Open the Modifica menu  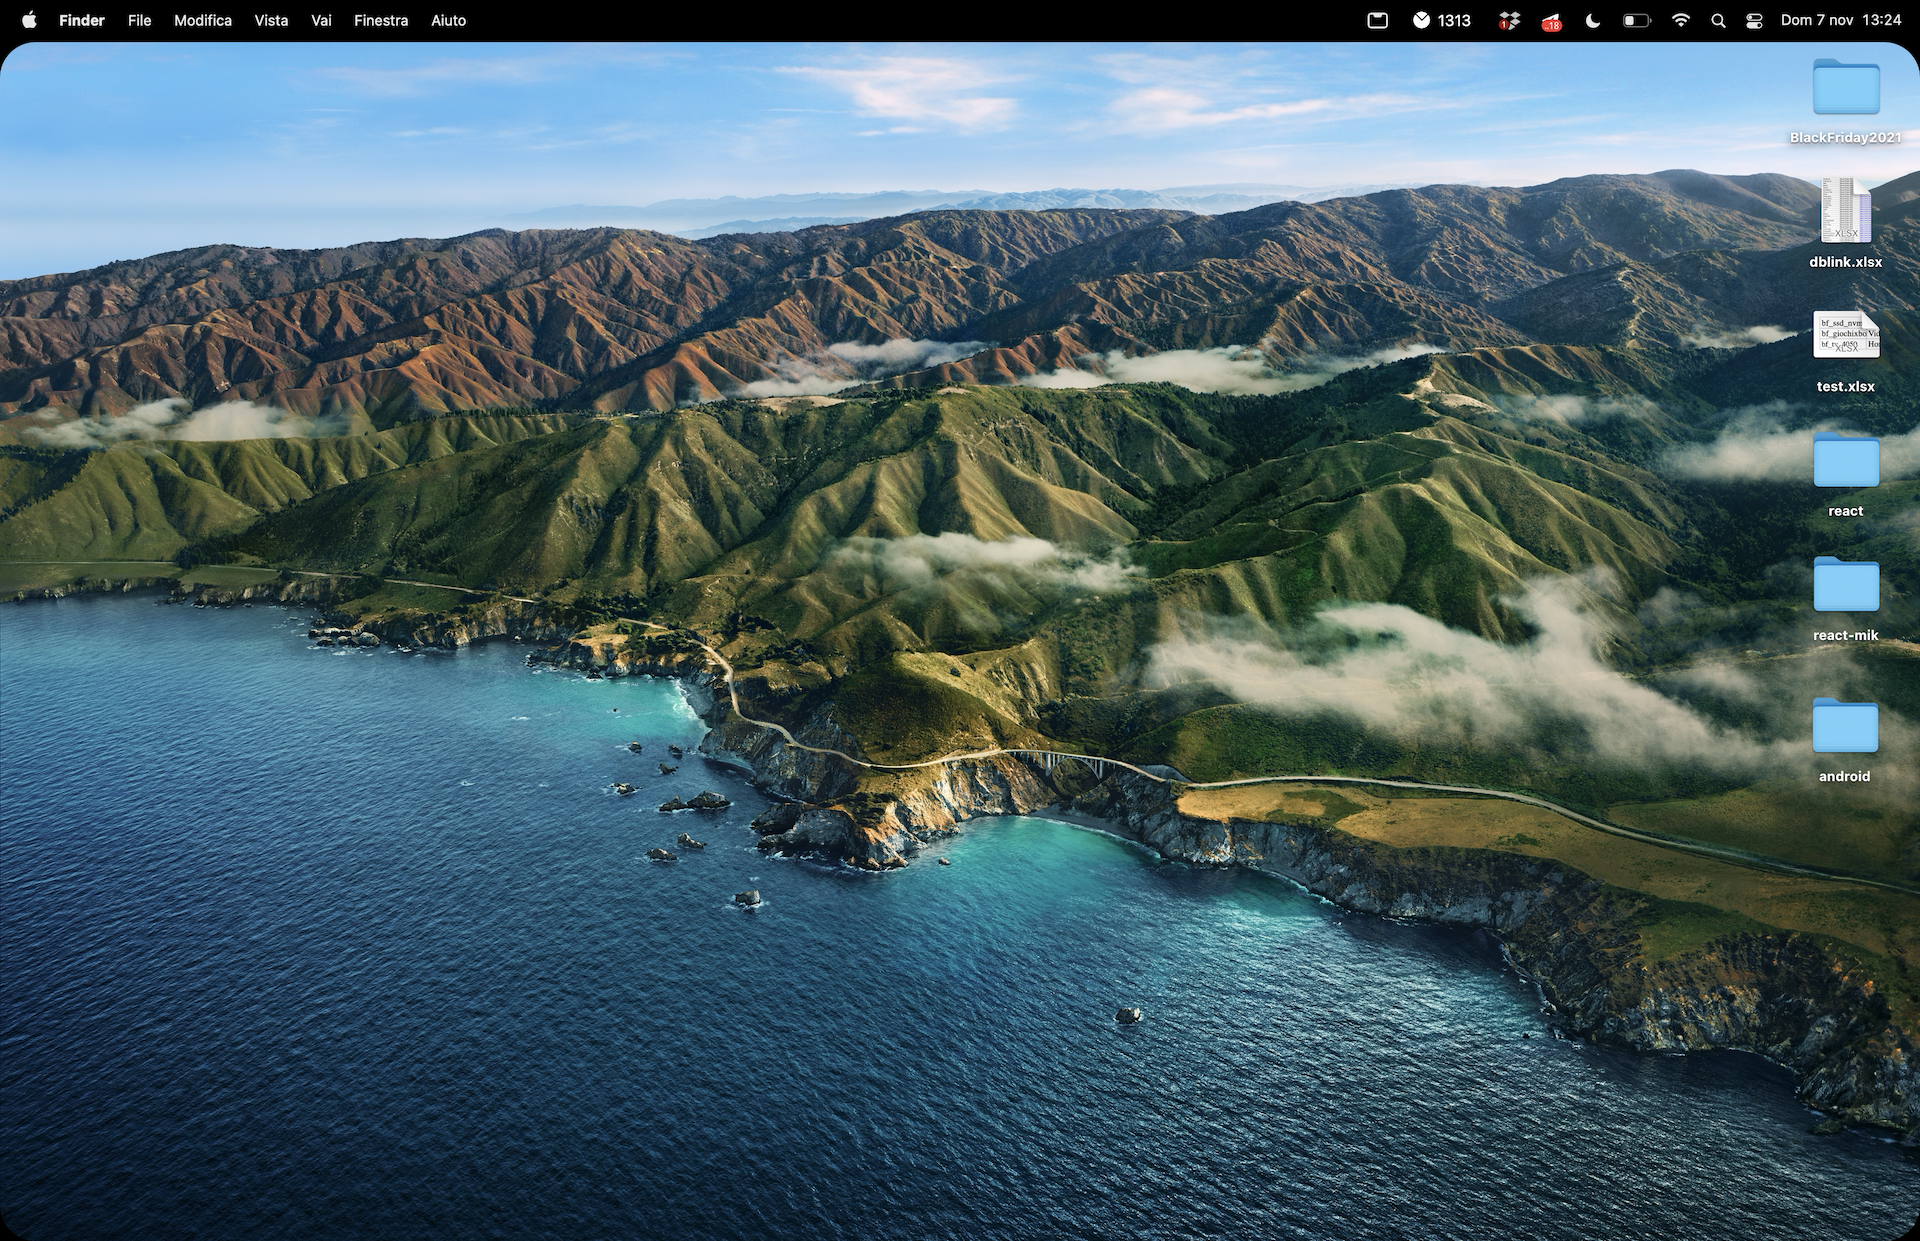tap(202, 20)
